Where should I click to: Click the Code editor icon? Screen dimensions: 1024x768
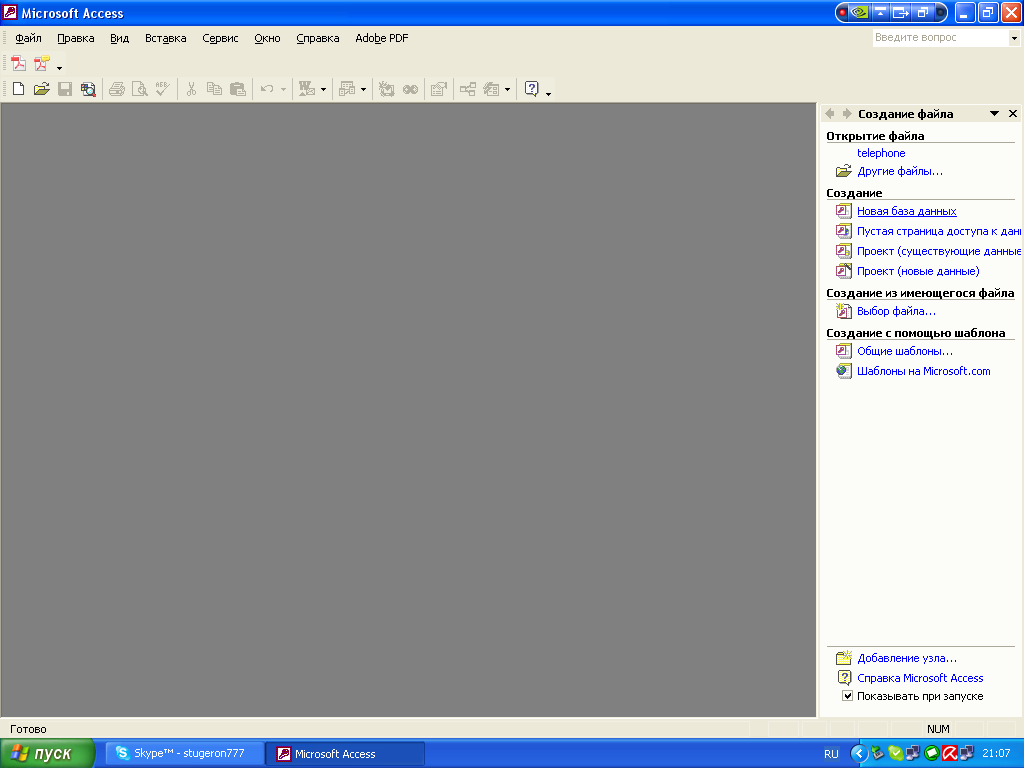(387, 89)
